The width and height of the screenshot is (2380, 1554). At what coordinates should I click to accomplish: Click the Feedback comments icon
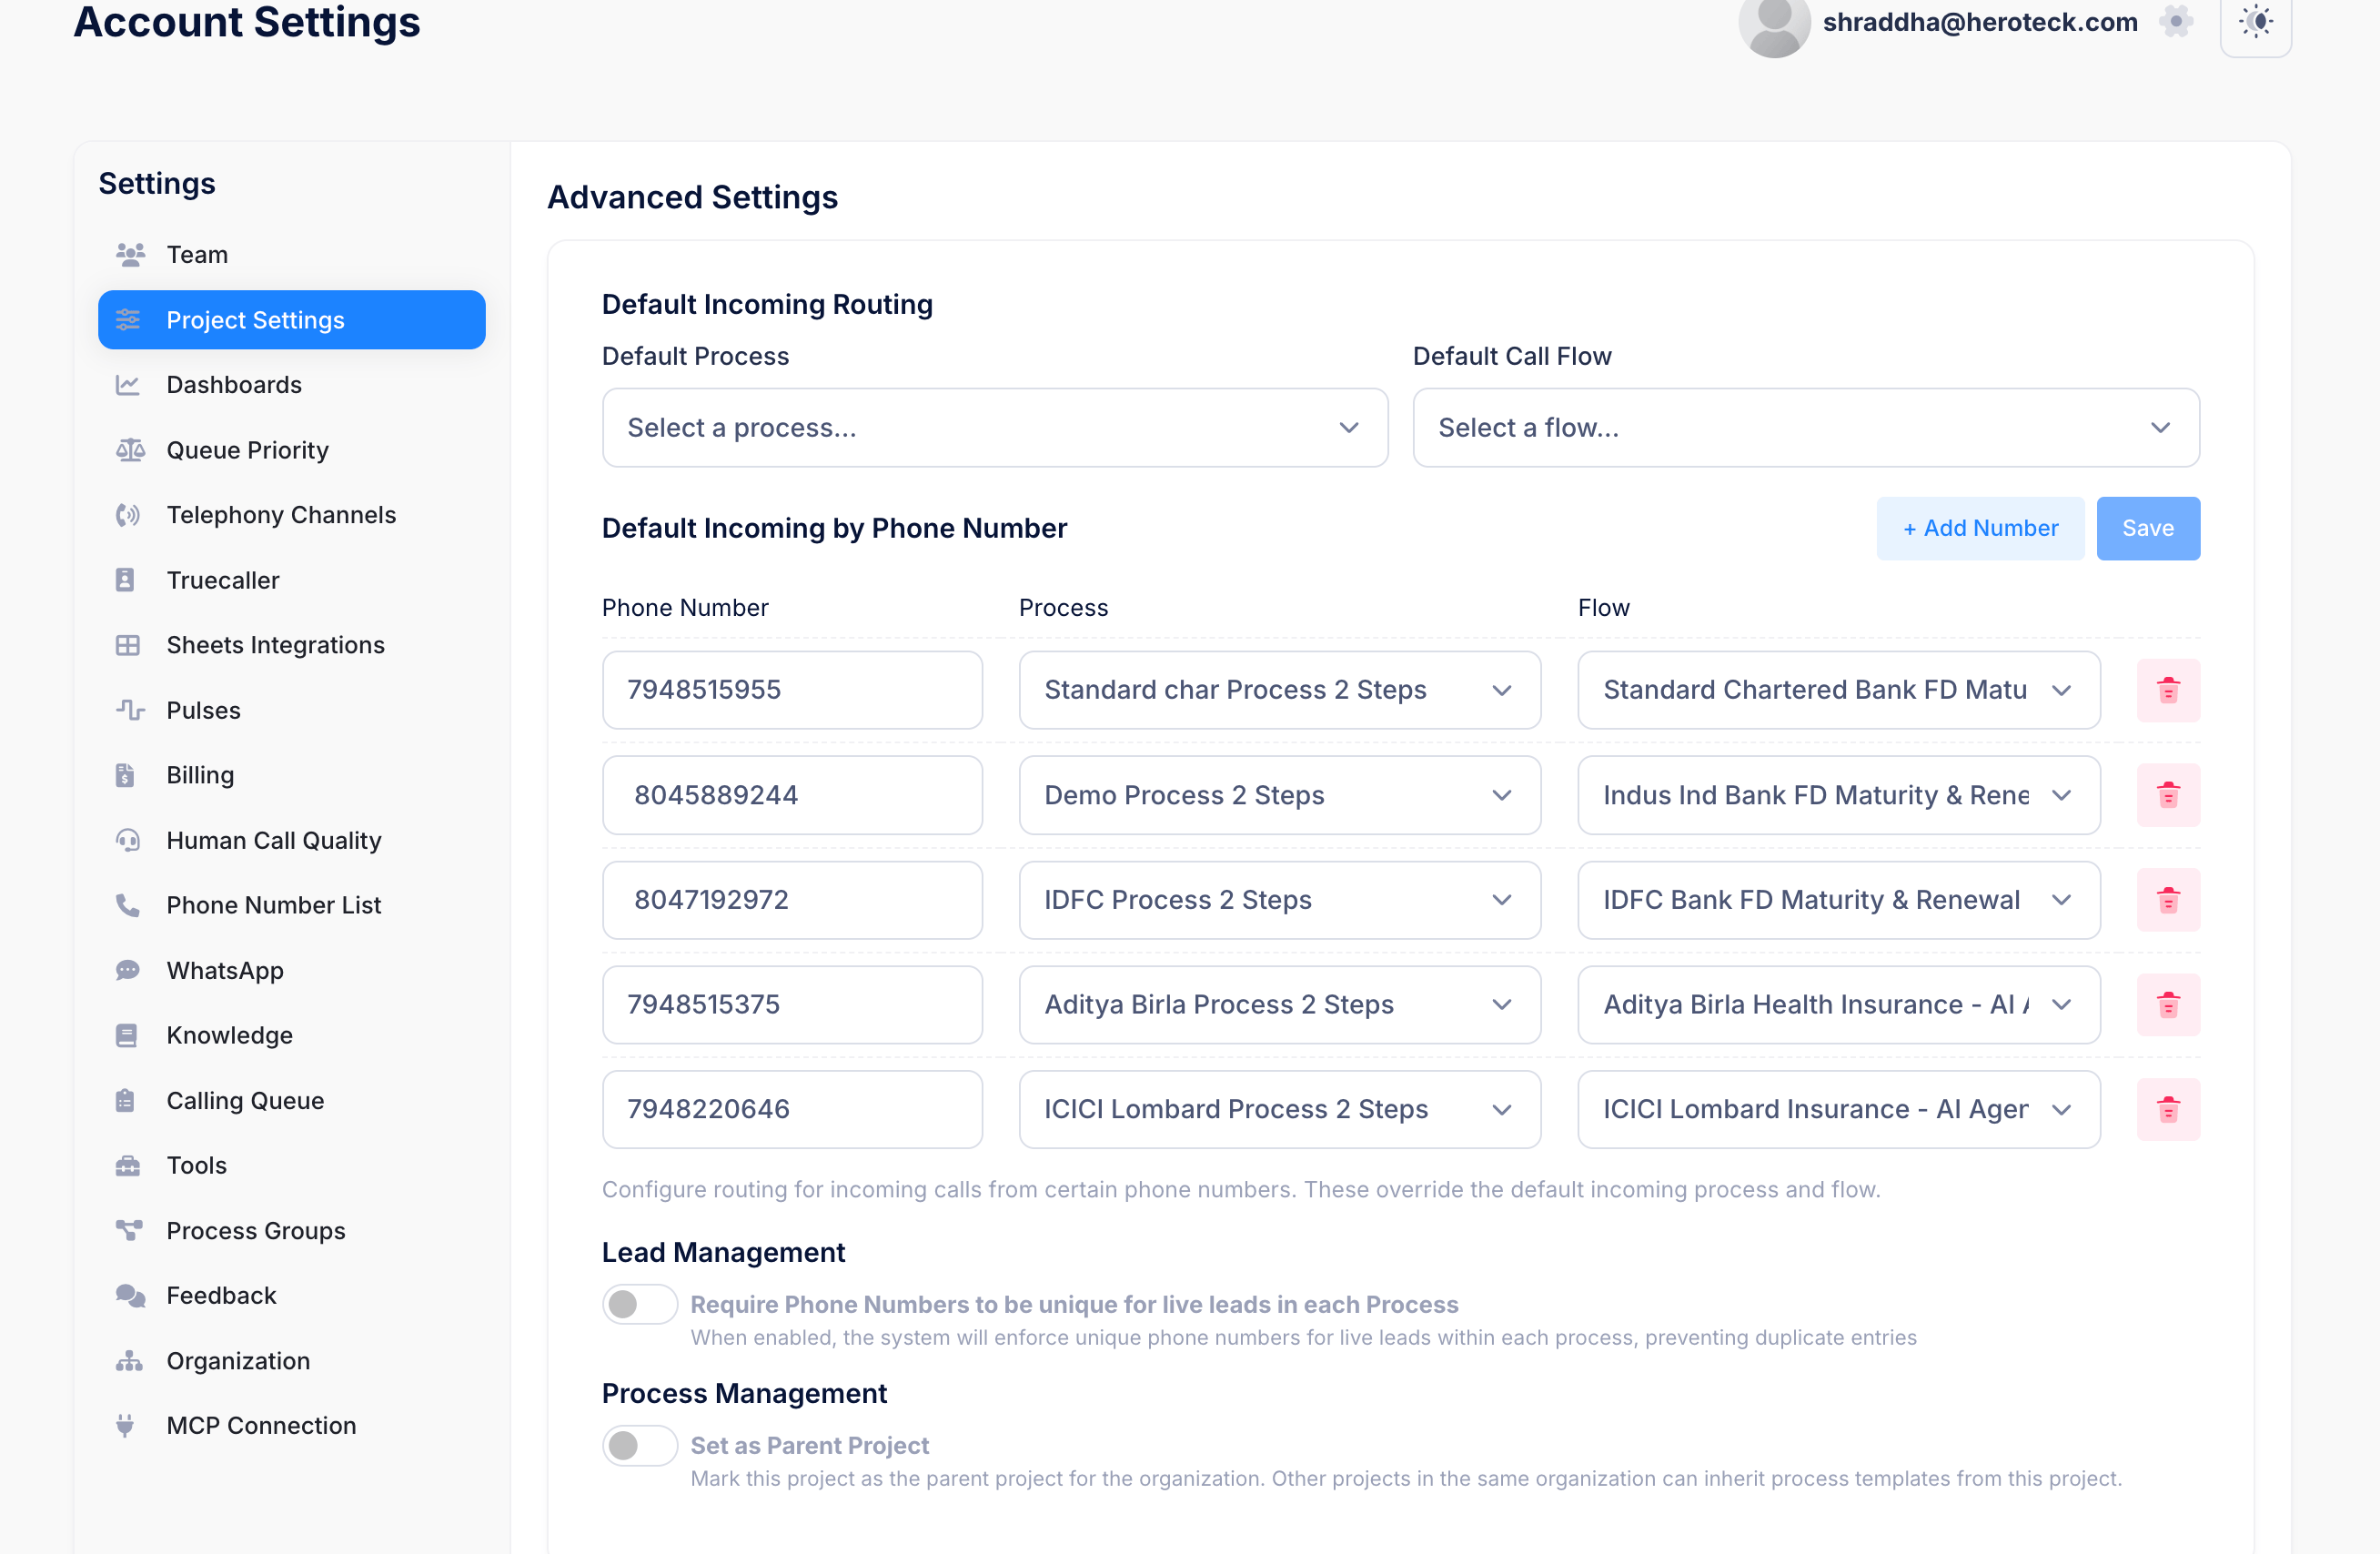coord(130,1296)
